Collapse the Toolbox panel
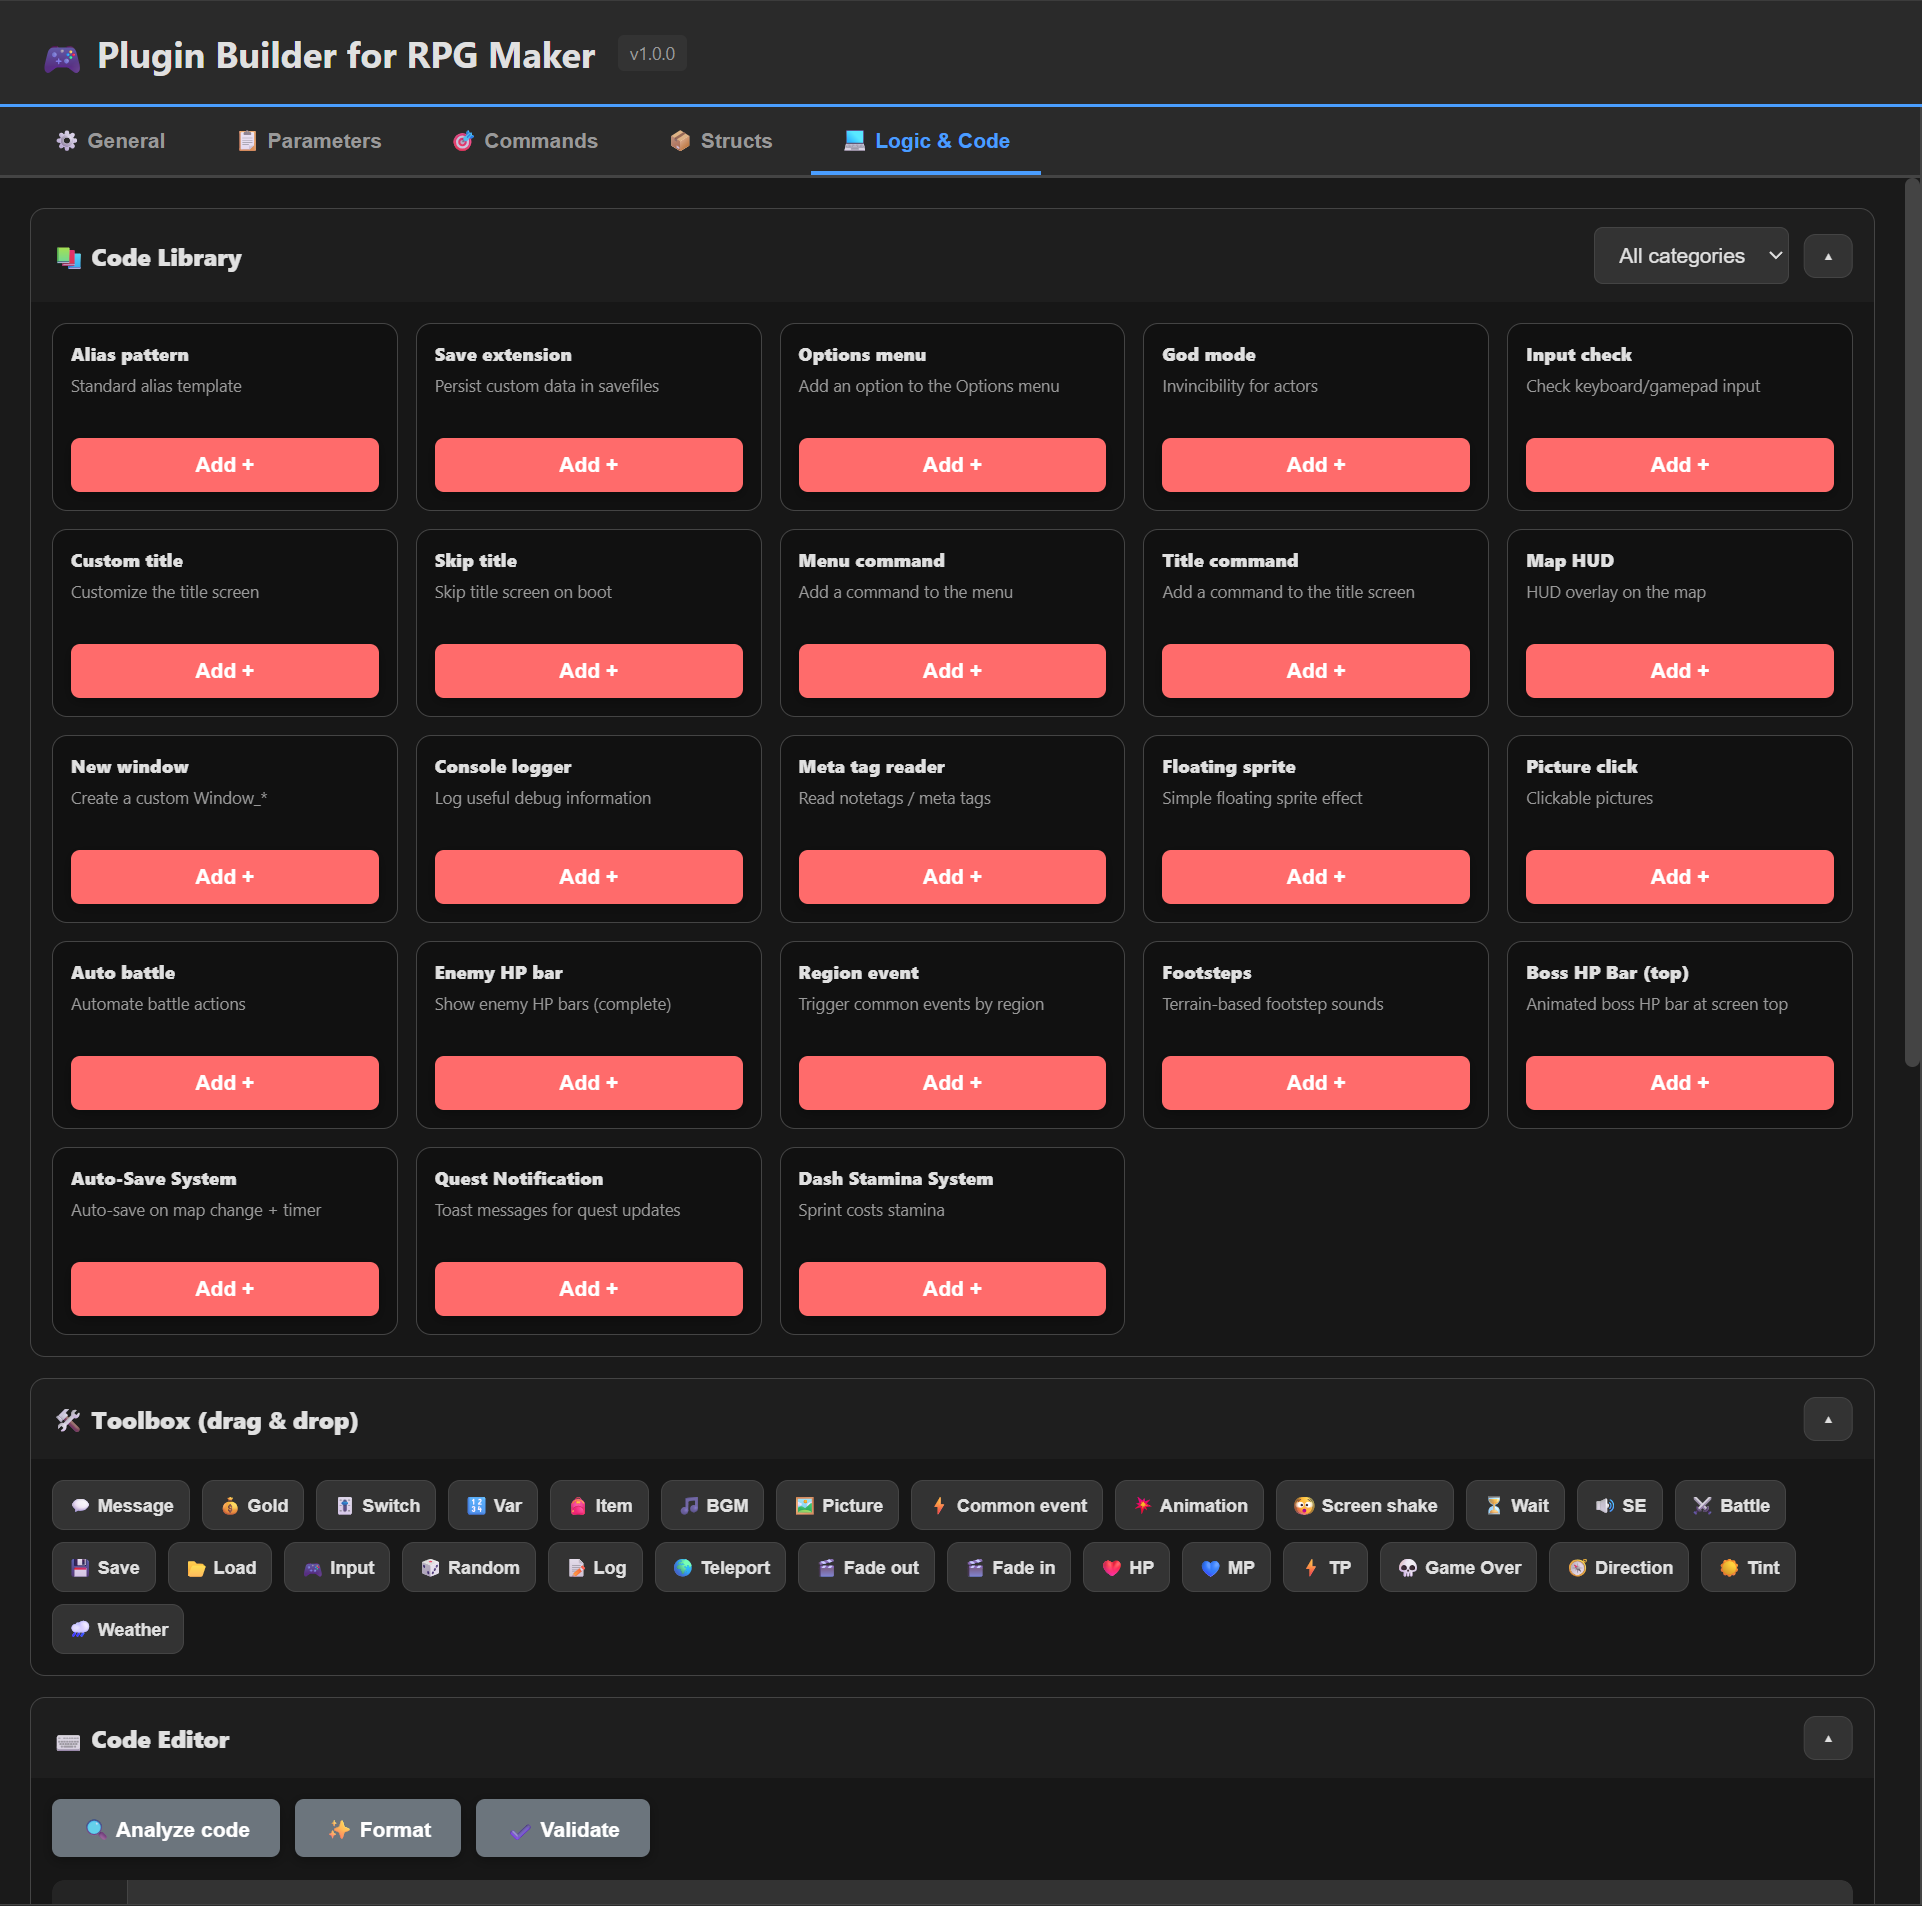This screenshot has width=1922, height=1906. [1827, 1419]
